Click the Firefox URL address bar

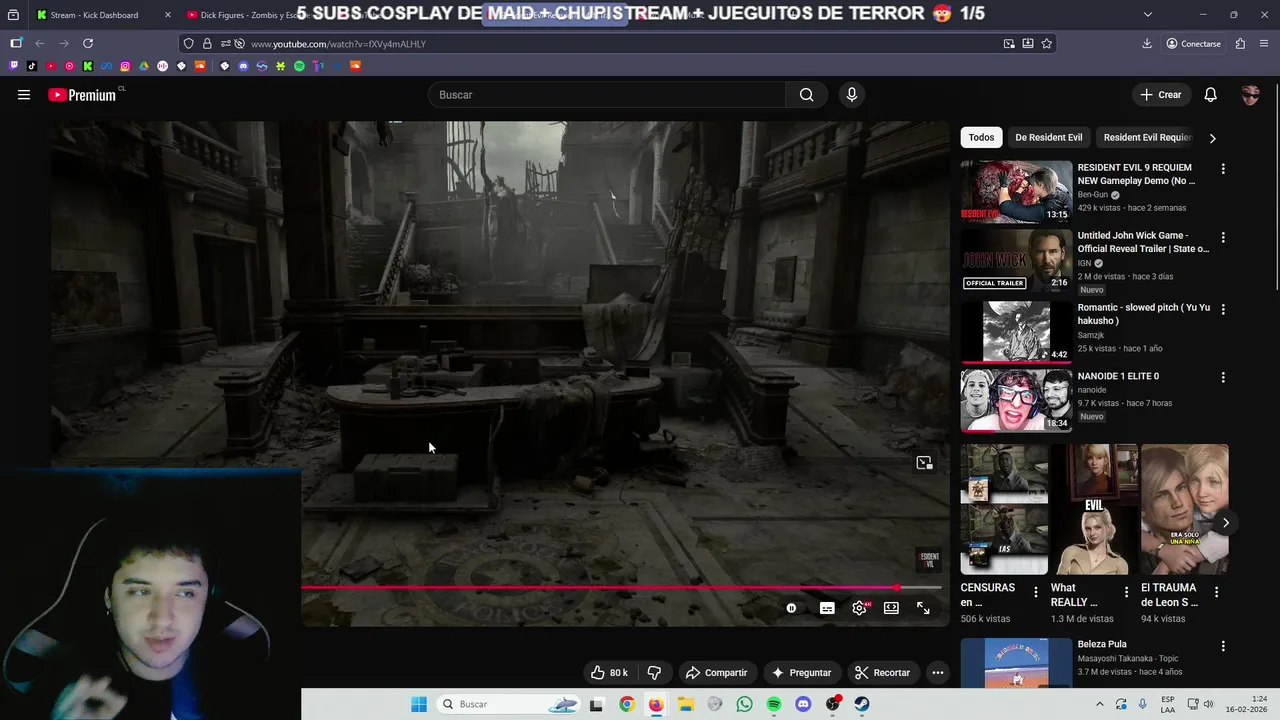coord(620,44)
